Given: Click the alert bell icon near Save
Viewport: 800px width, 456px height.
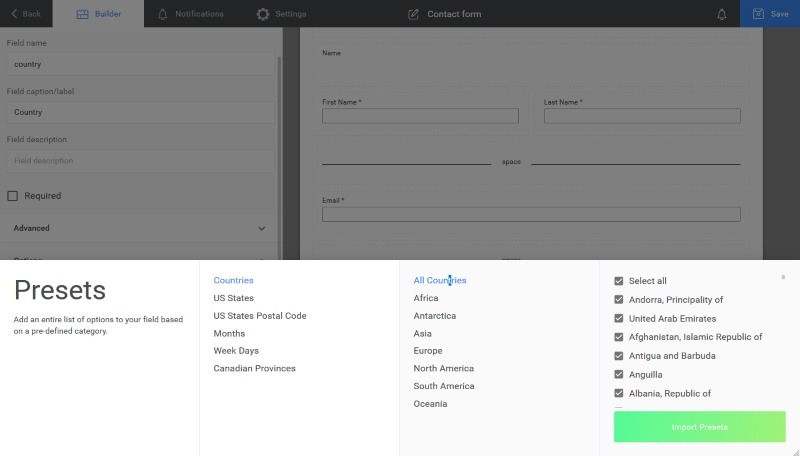Looking at the screenshot, I should tap(722, 14).
